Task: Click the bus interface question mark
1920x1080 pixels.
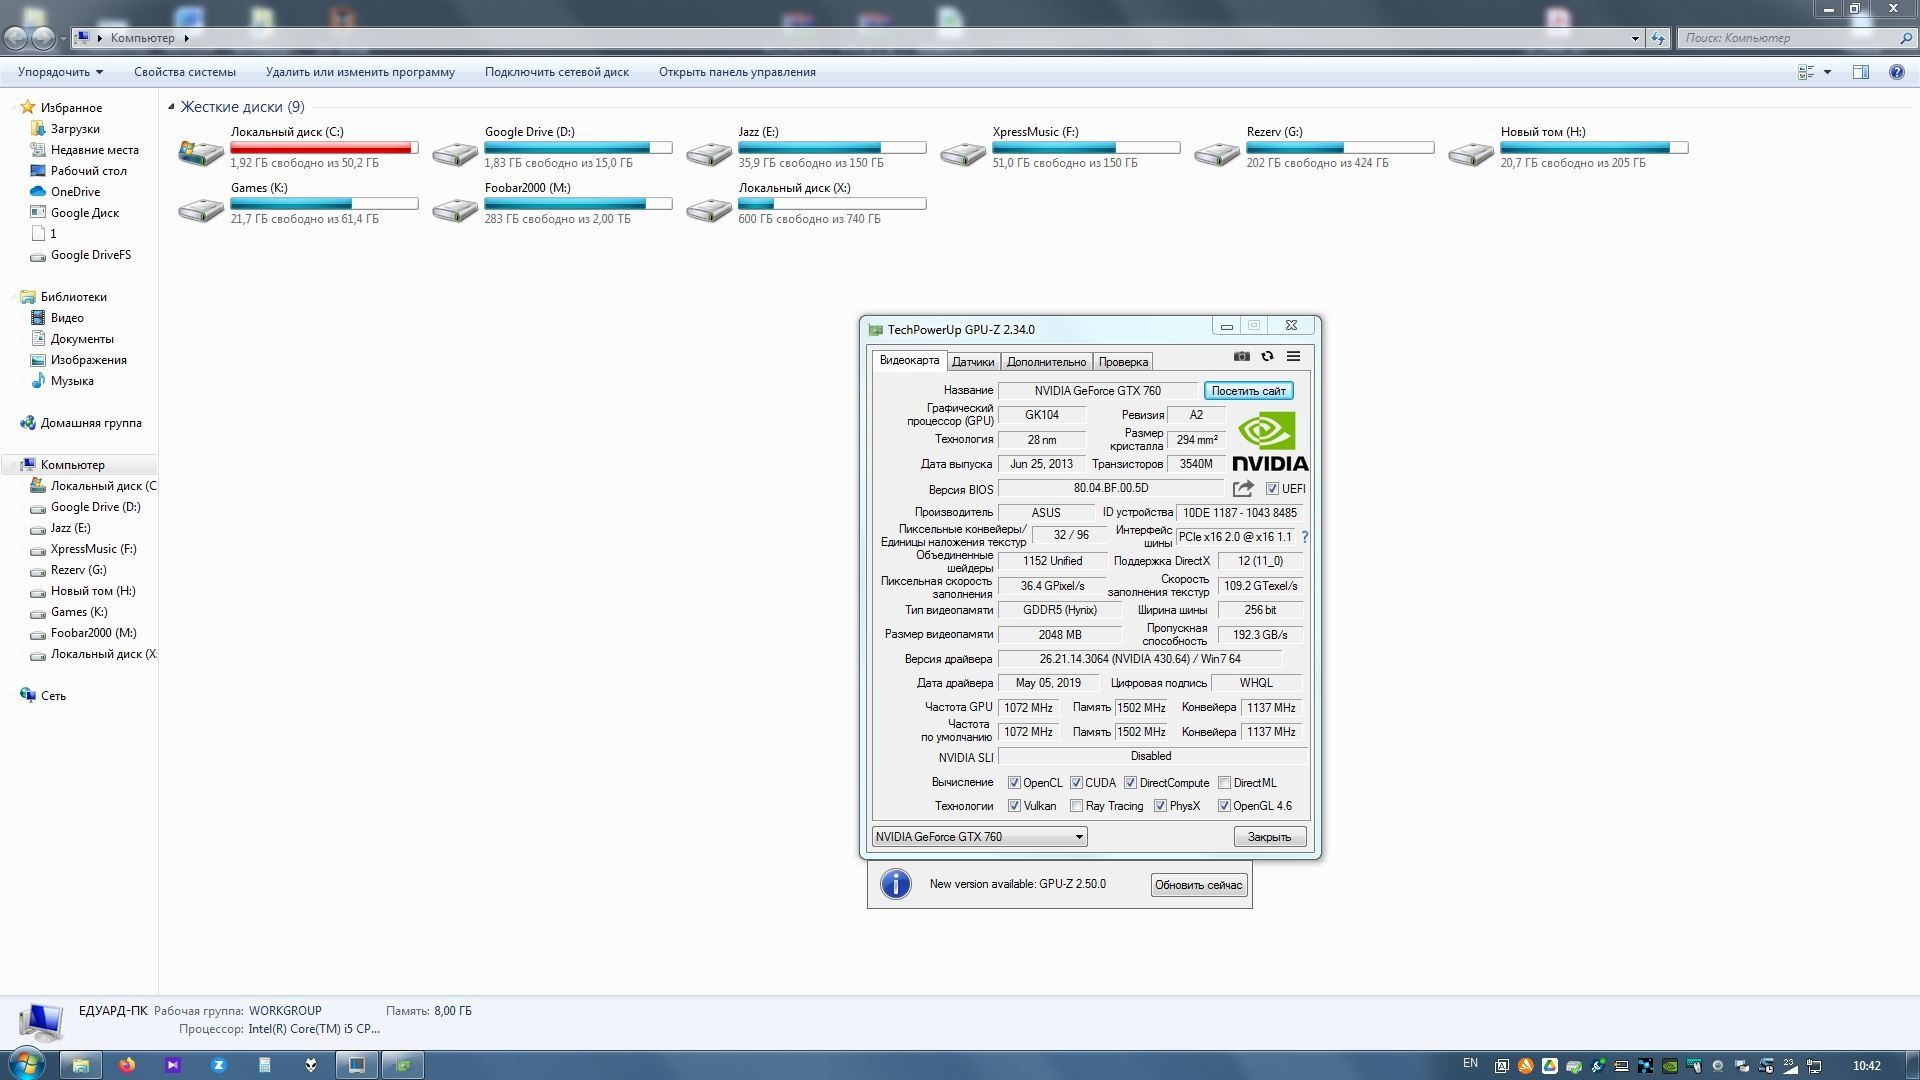Action: coord(1304,537)
